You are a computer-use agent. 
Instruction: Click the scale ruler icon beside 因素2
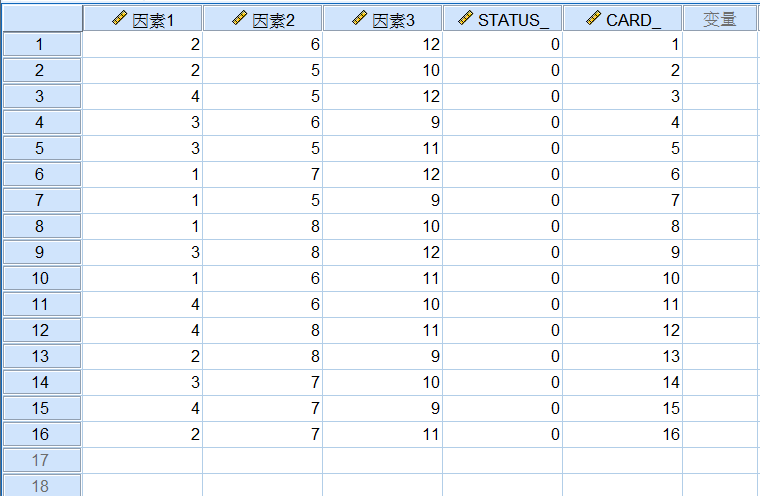pyautogui.click(x=239, y=18)
